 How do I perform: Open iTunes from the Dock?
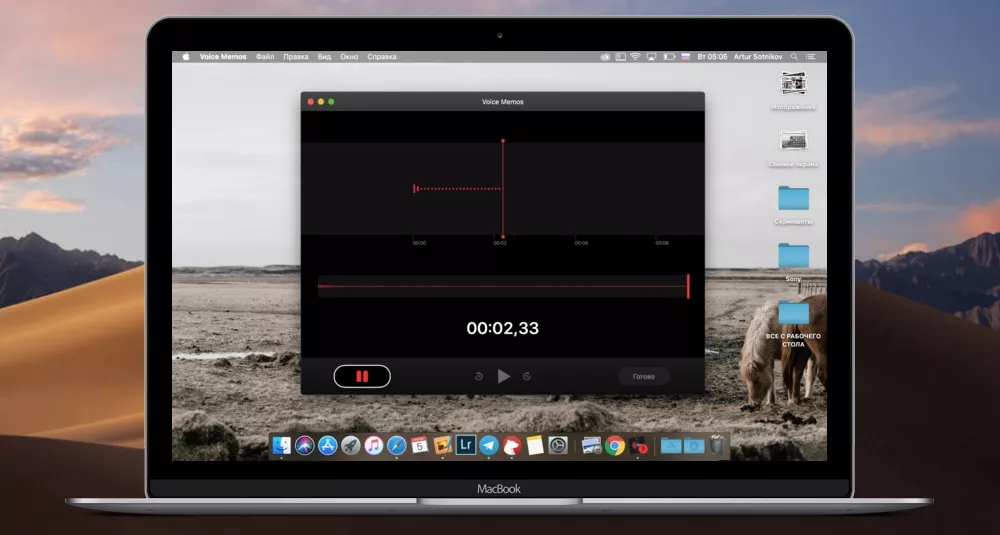point(373,445)
